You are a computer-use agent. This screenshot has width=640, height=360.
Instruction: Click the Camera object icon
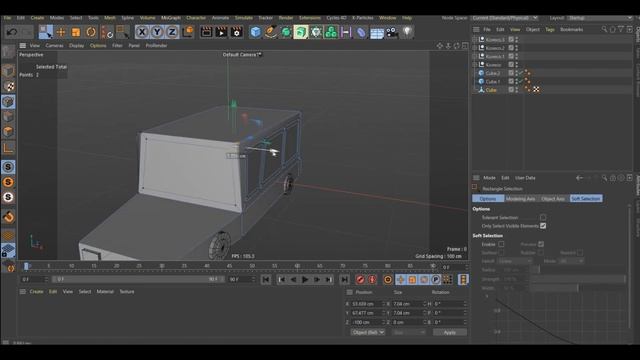[392, 32]
